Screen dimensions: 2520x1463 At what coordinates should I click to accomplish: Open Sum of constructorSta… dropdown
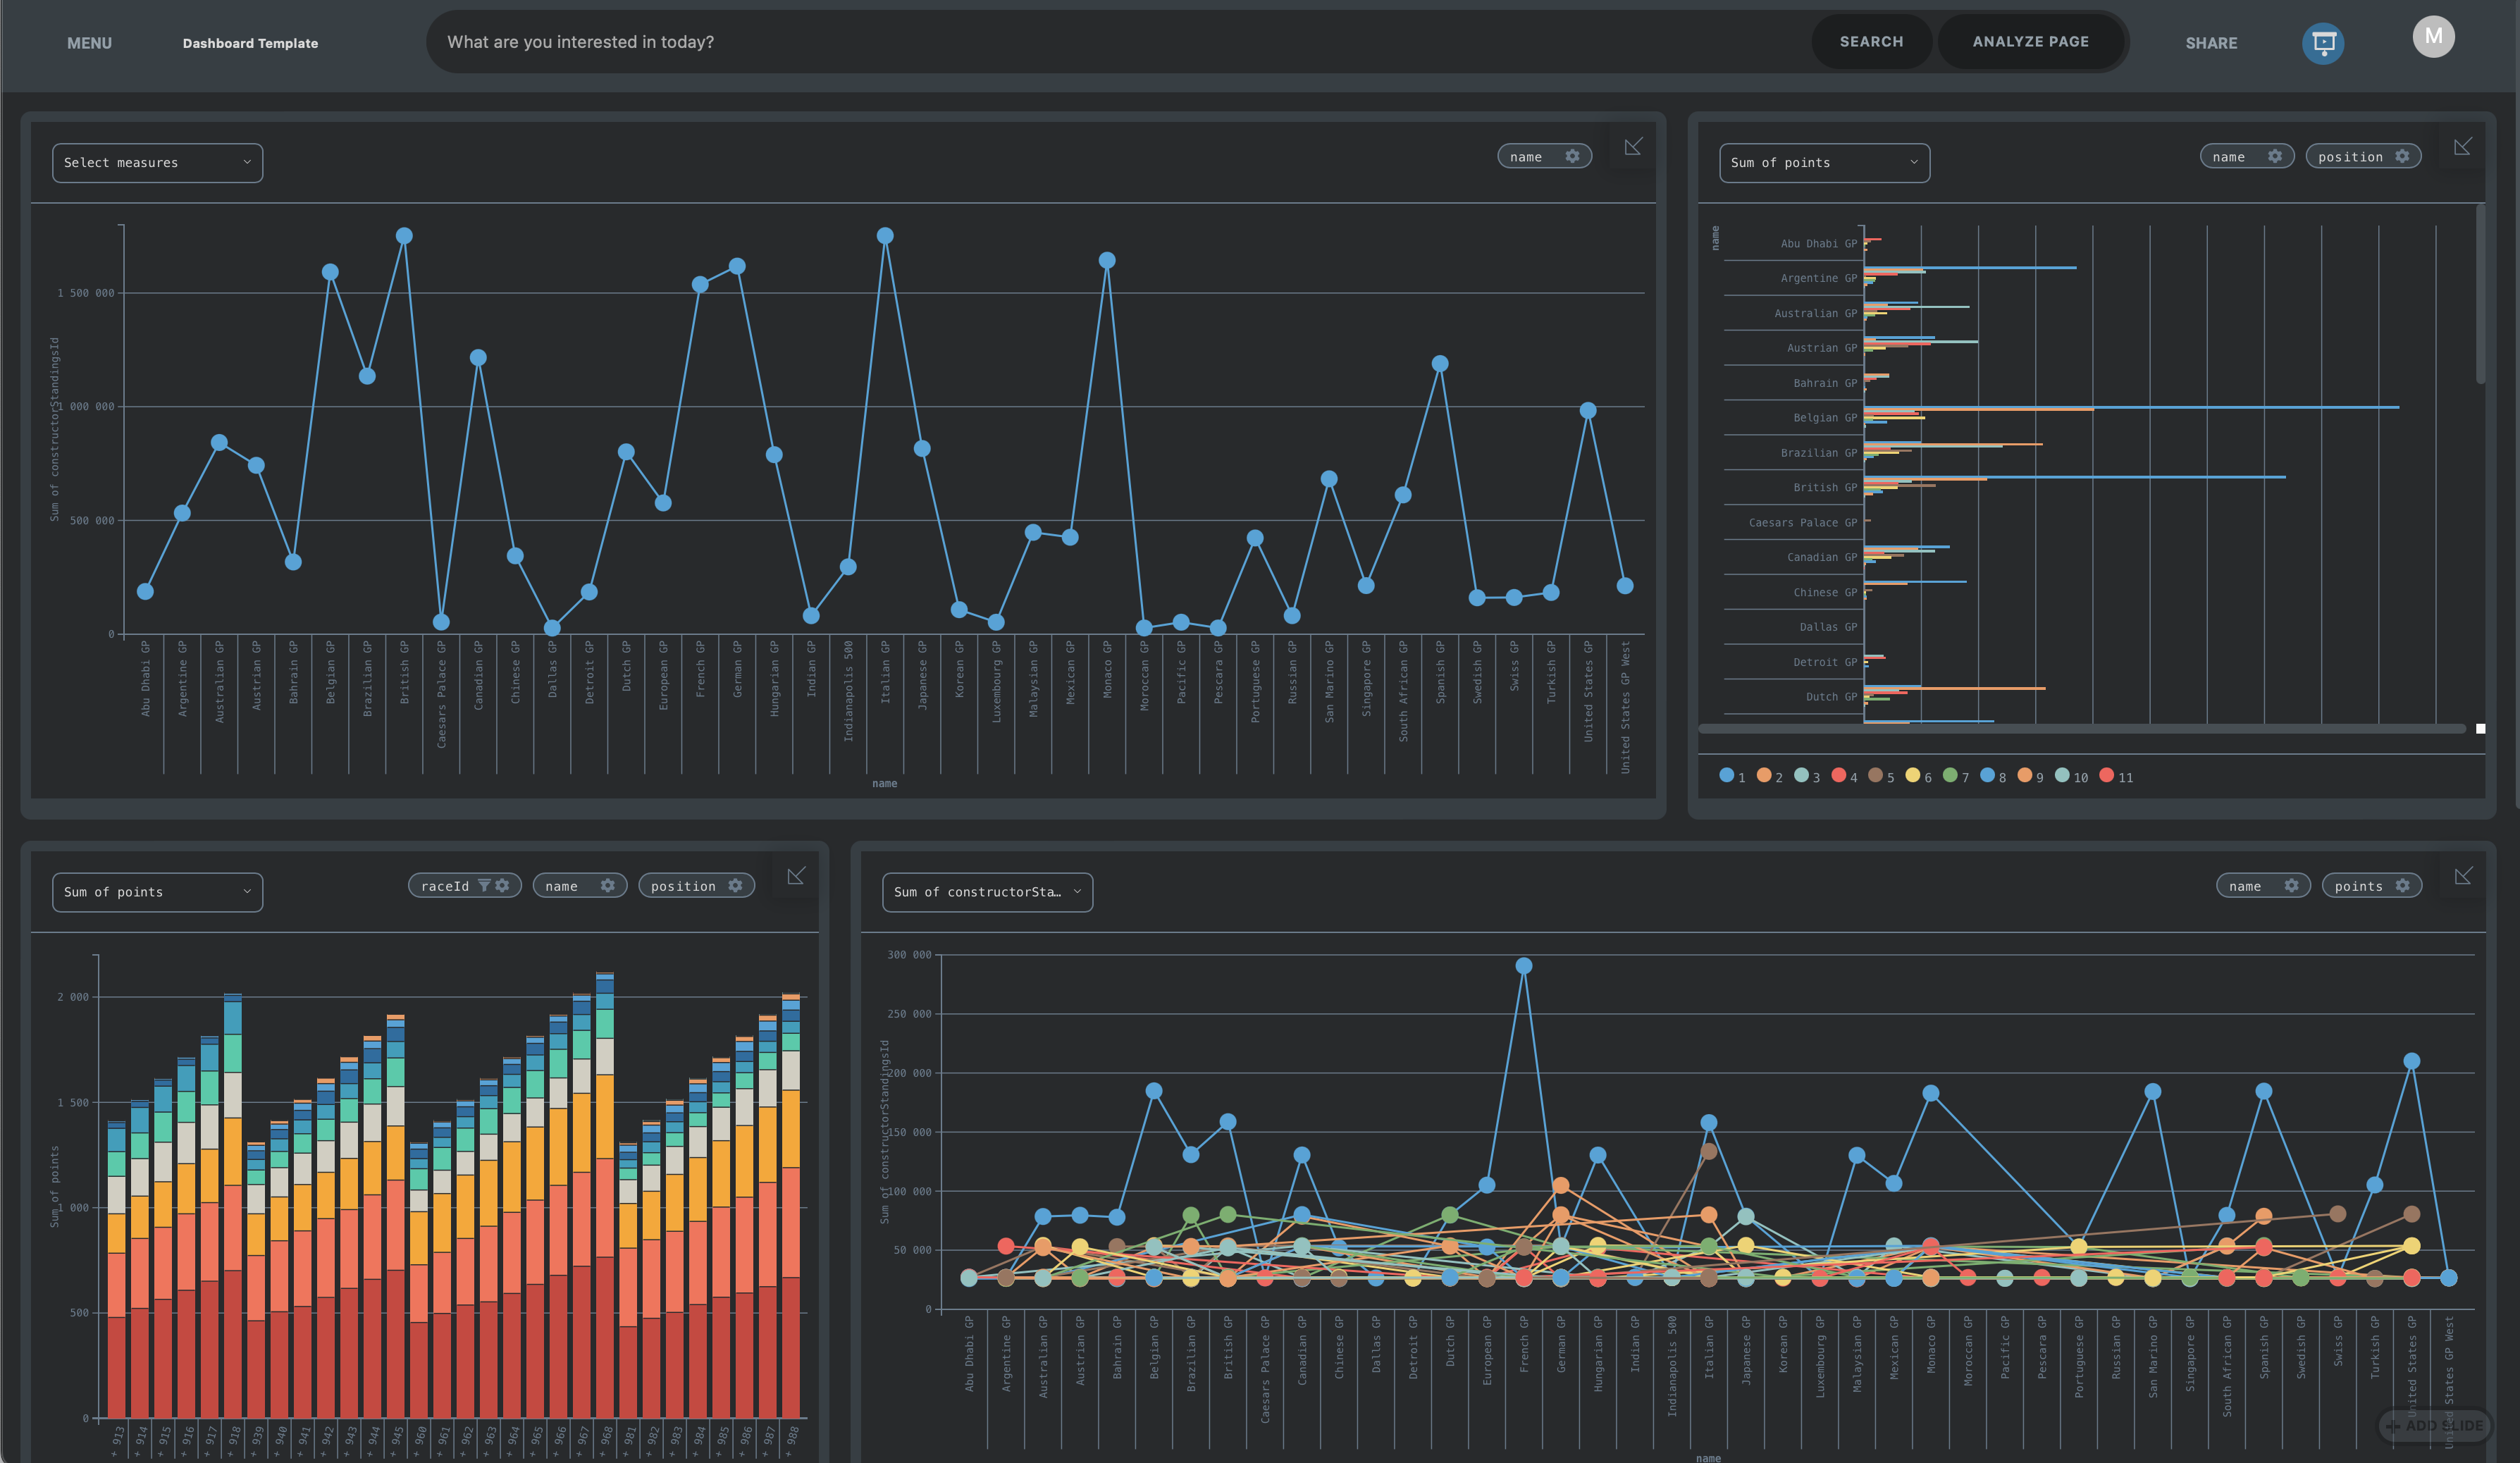(x=986, y=892)
